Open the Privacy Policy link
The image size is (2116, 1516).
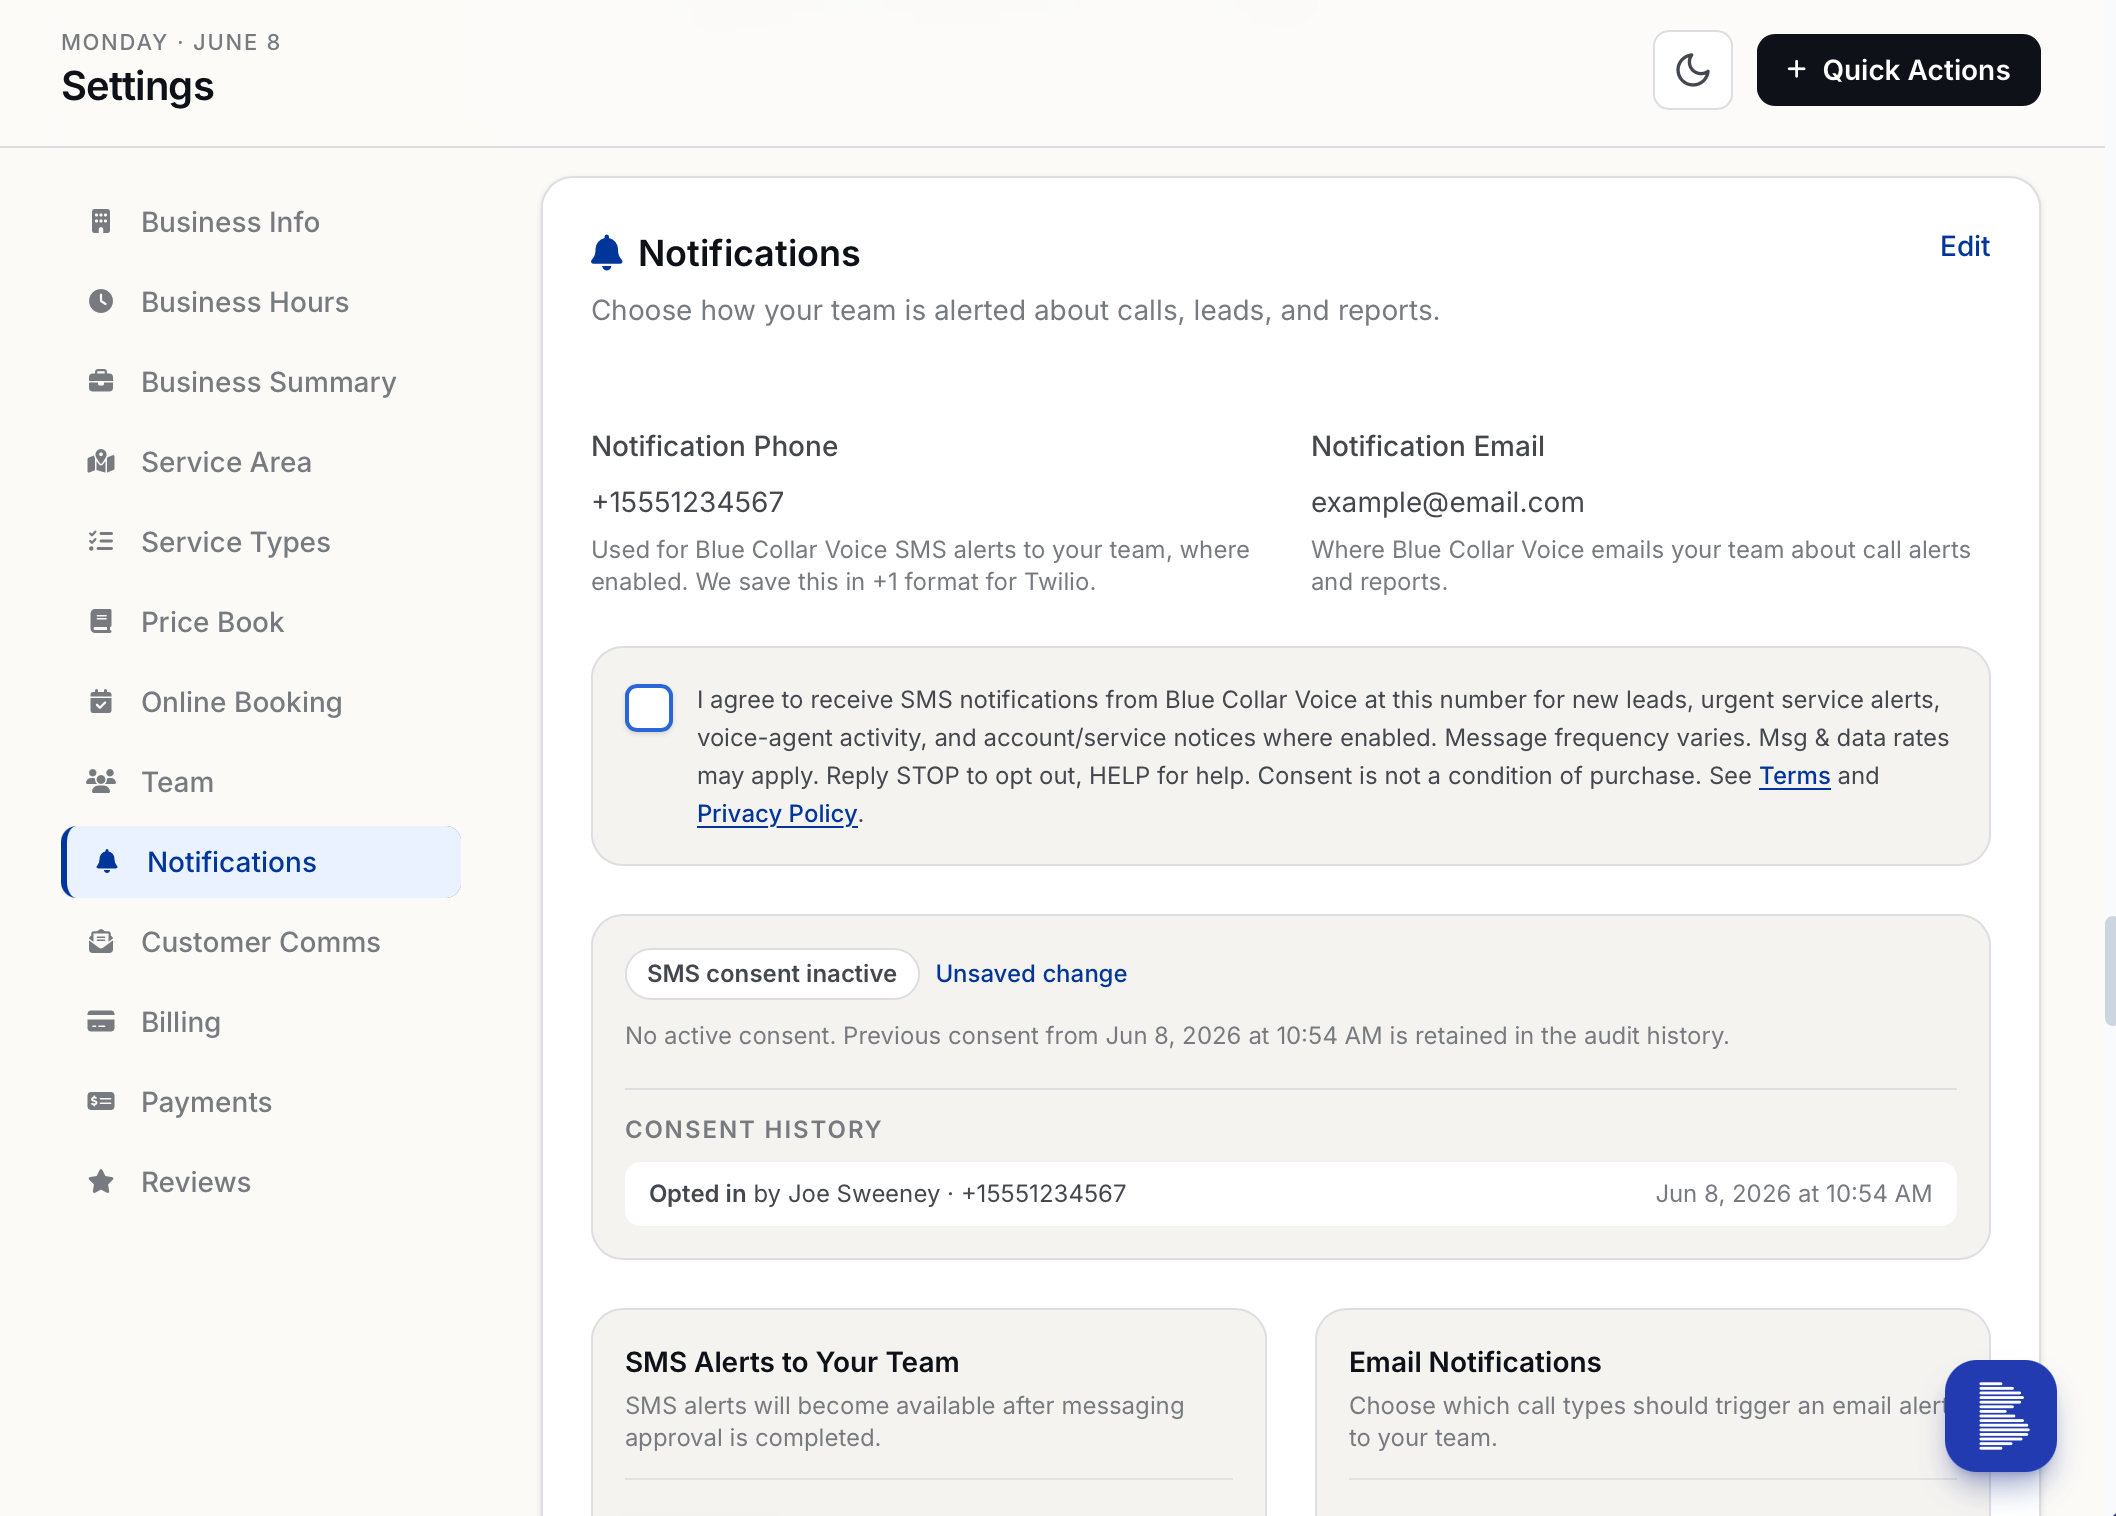pos(777,814)
